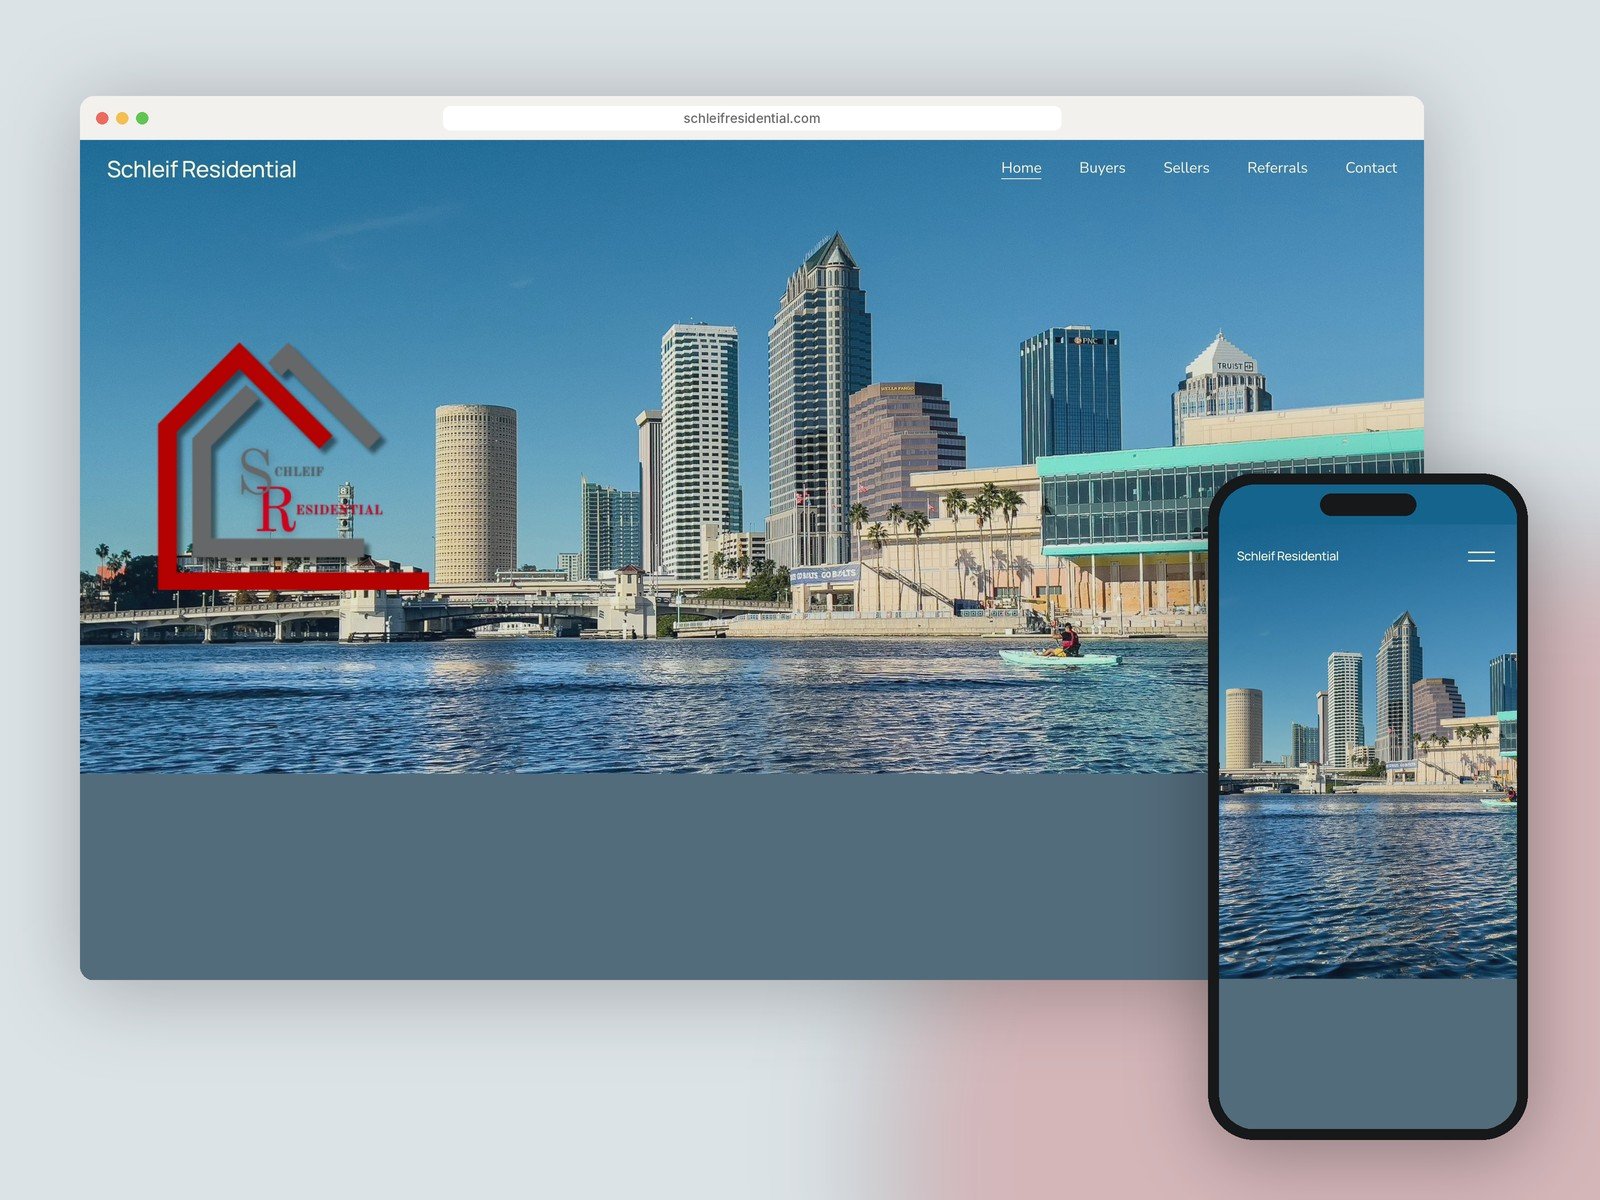1600x1200 pixels.
Task: Navigate to Referrals
Action: (x=1277, y=168)
